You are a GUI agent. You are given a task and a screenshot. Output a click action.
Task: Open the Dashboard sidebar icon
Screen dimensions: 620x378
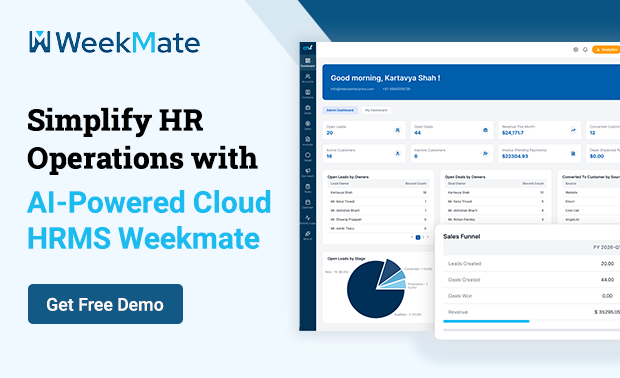tap(308, 62)
